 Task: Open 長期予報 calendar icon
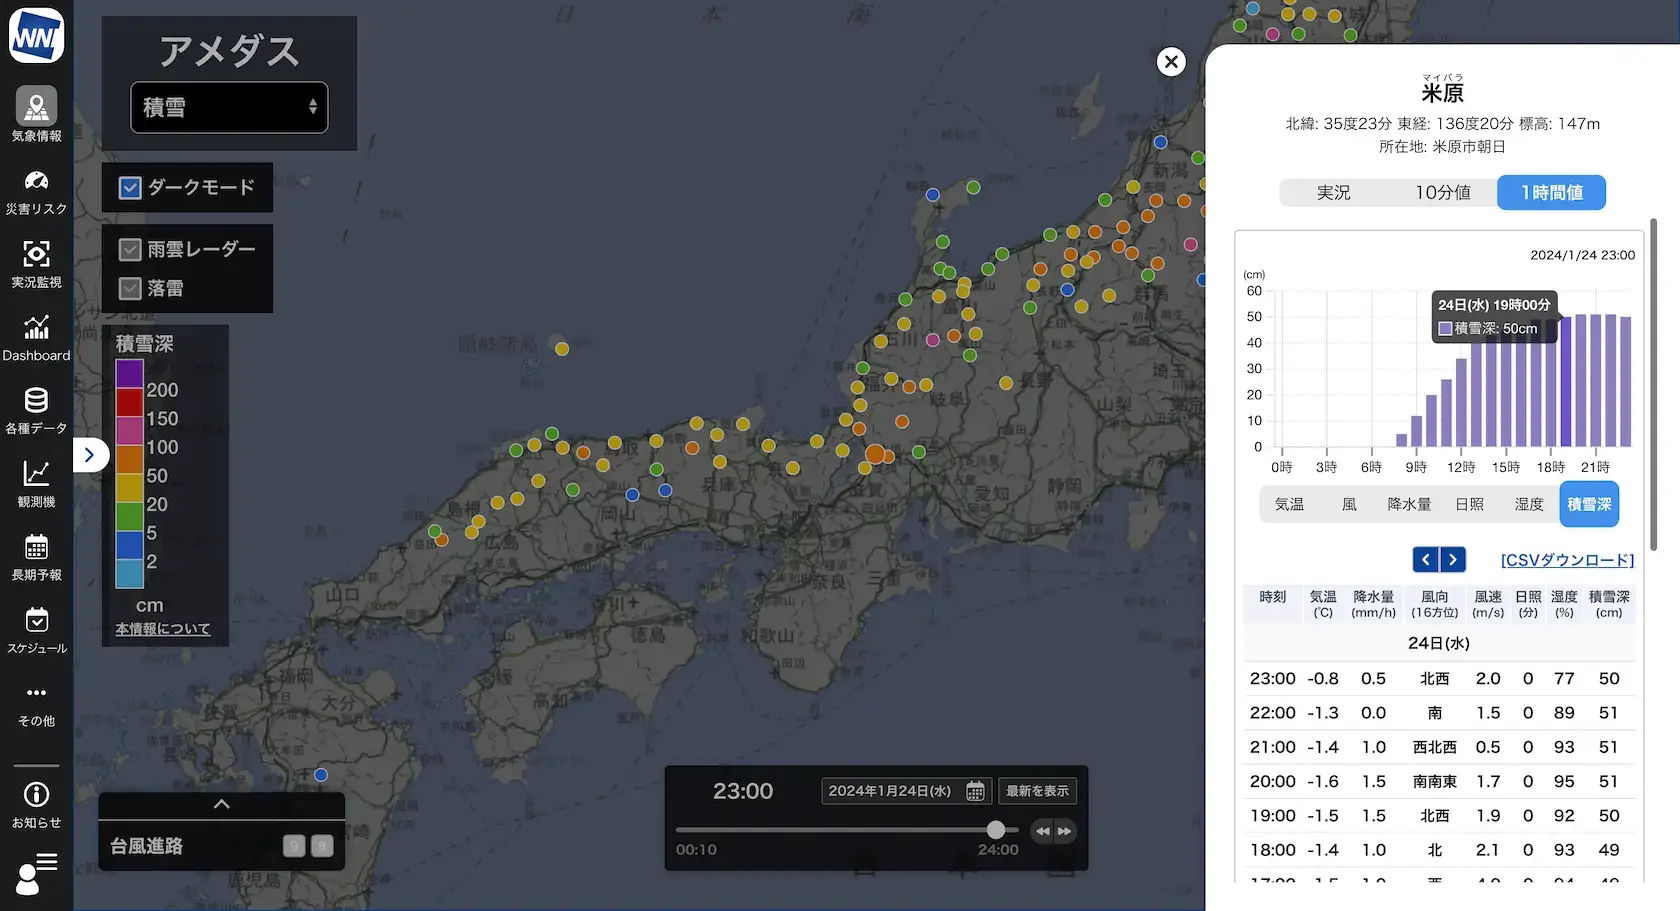tap(36, 557)
